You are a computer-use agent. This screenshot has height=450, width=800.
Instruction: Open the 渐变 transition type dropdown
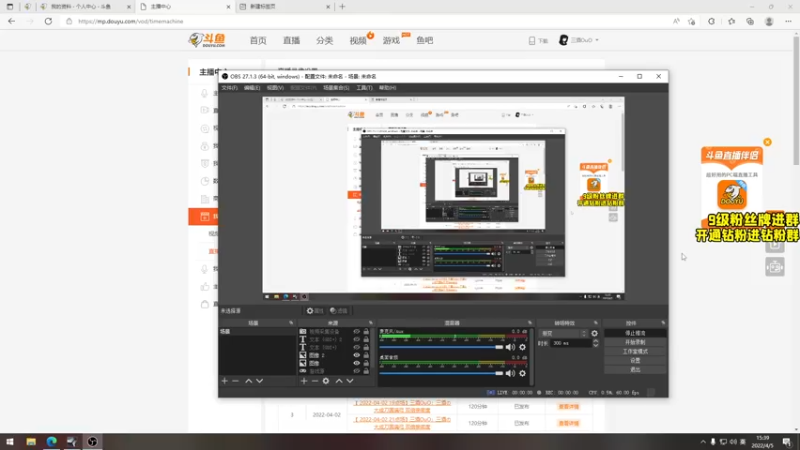563,333
